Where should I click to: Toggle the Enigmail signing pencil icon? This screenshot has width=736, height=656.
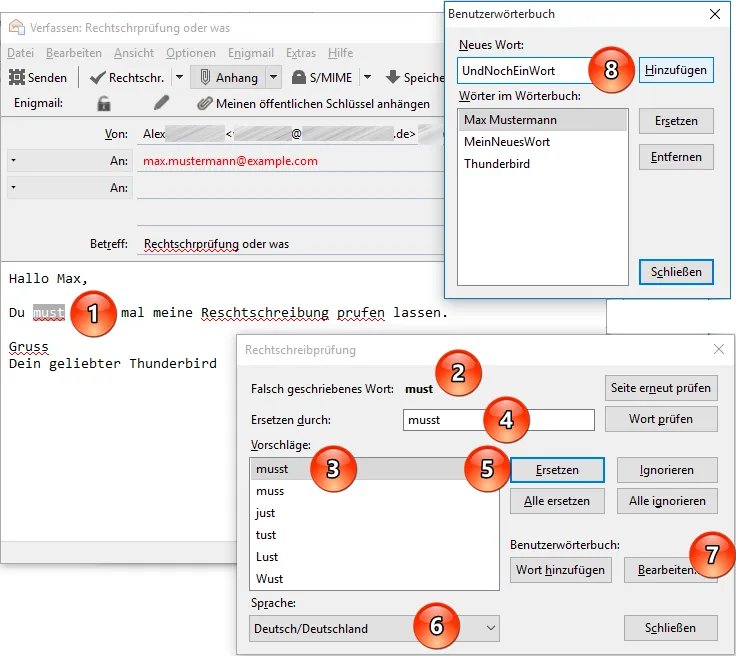point(161,103)
